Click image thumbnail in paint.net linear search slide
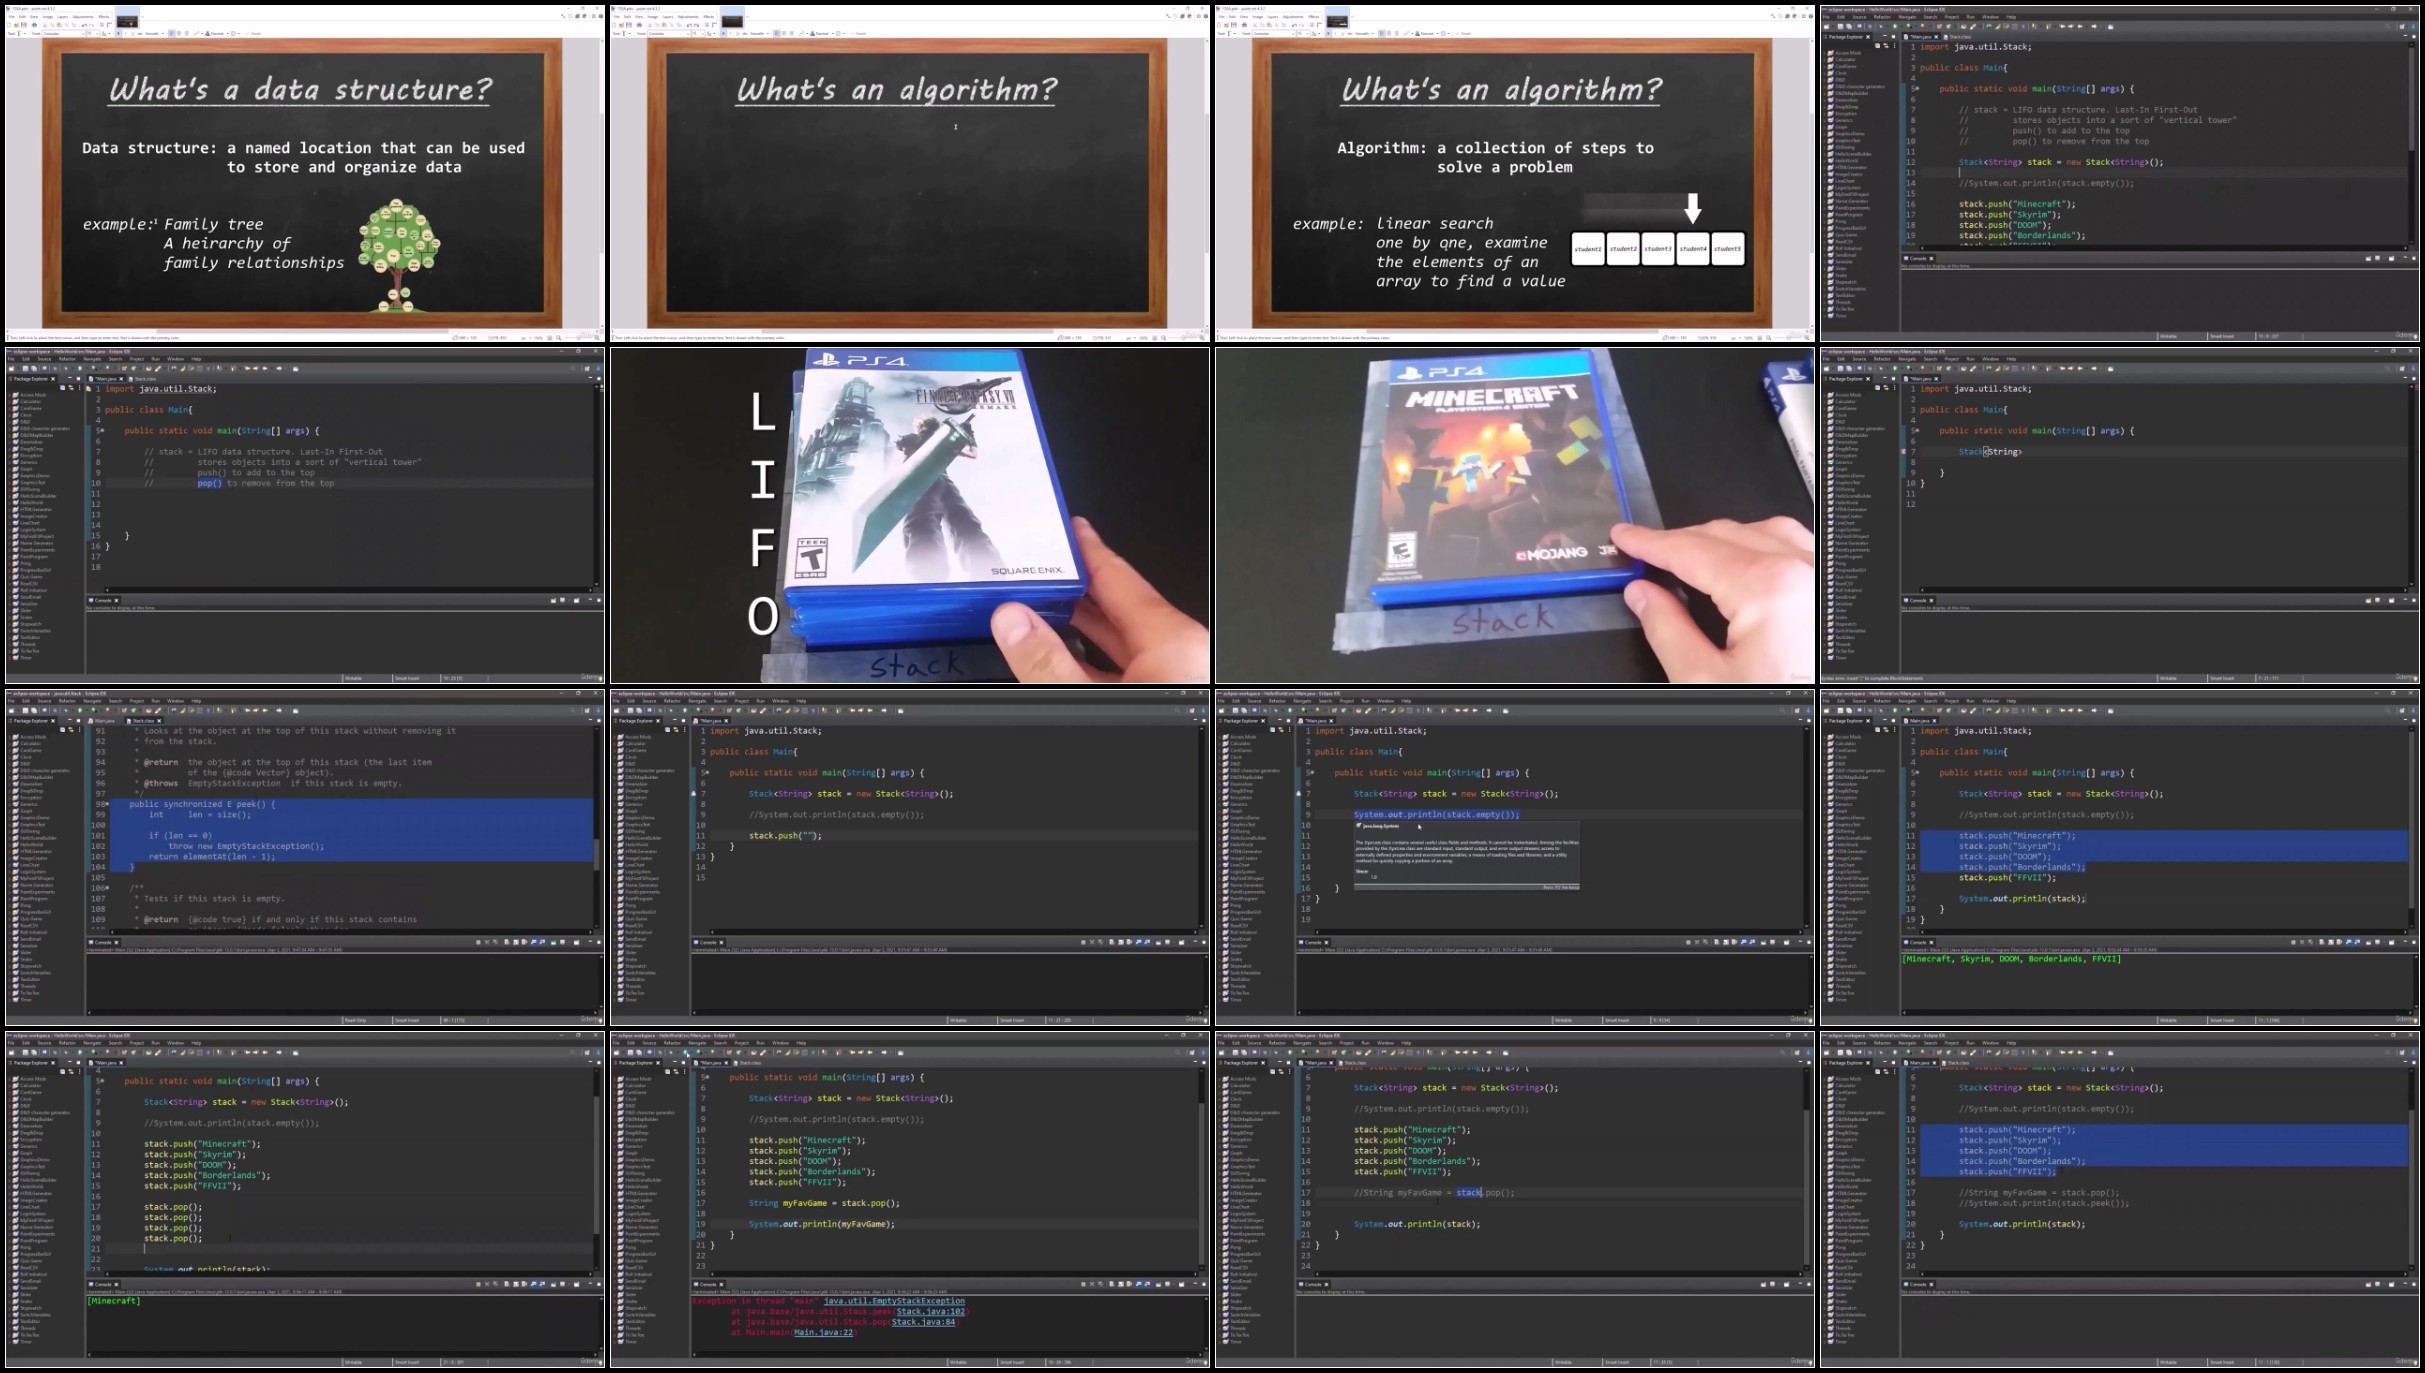Screen dimensions: 2425x1373 [x=1337, y=20]
